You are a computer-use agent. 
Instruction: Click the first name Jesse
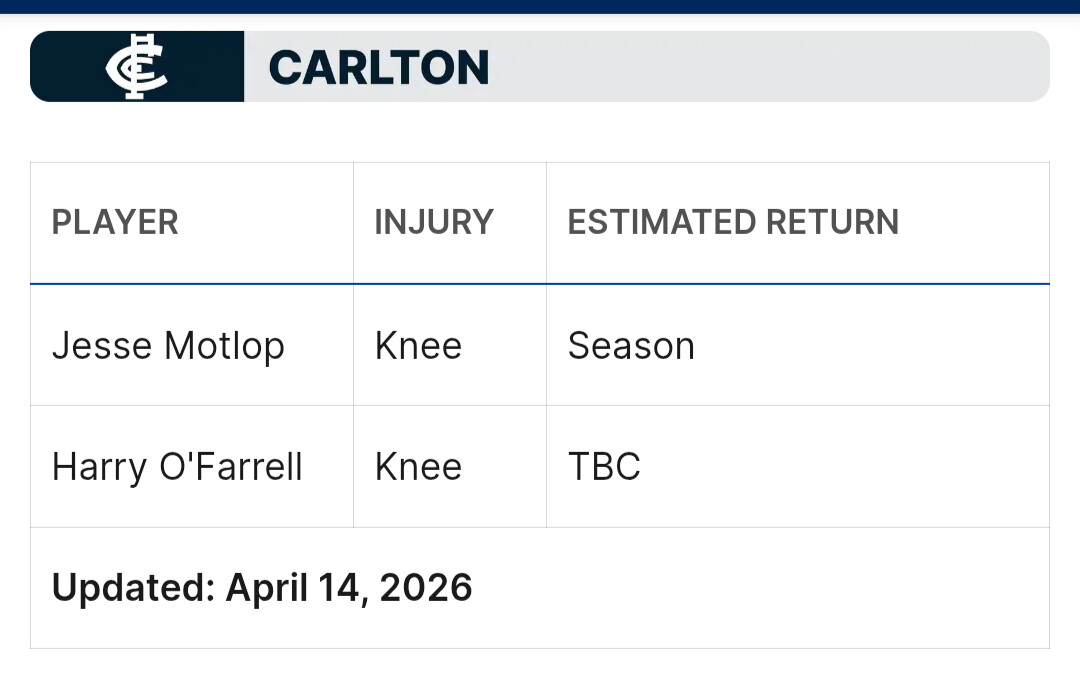[102, 346]
